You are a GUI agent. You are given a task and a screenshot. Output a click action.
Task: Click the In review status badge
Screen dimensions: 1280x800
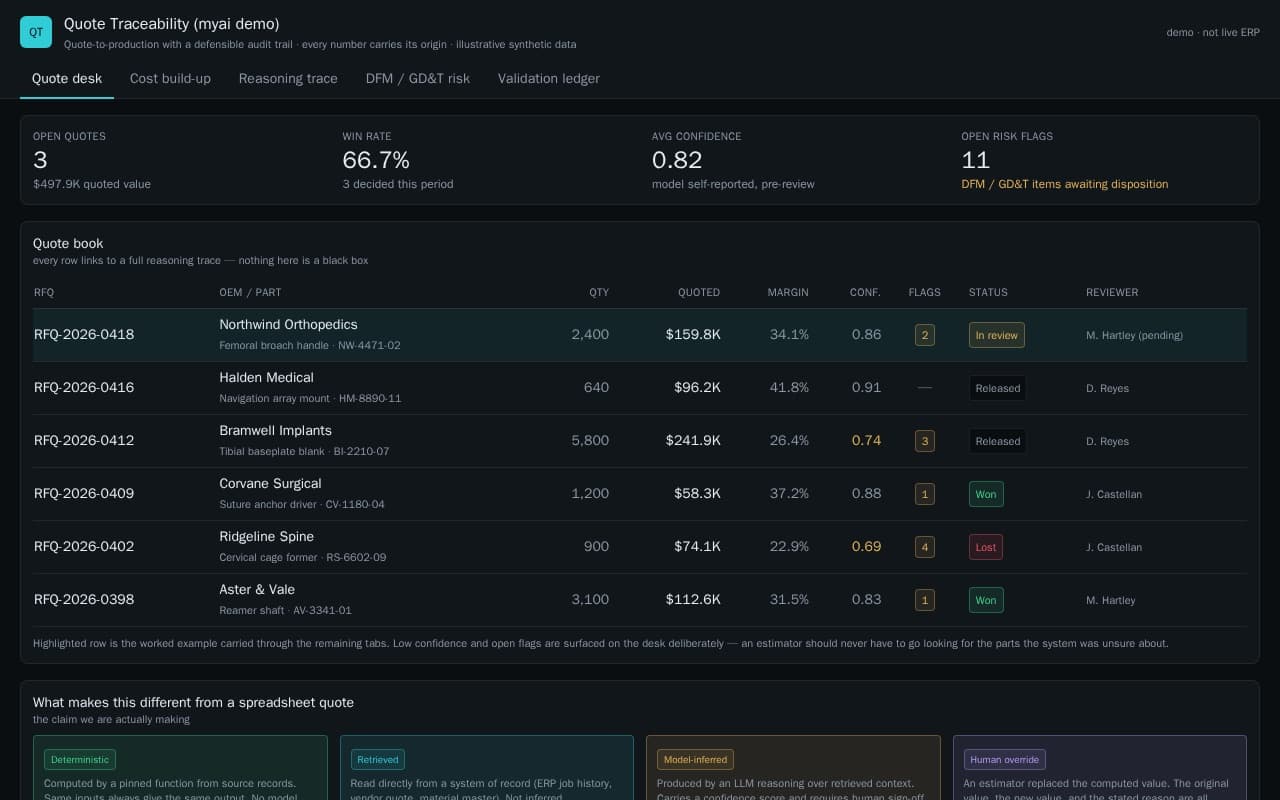coord(997,335)
